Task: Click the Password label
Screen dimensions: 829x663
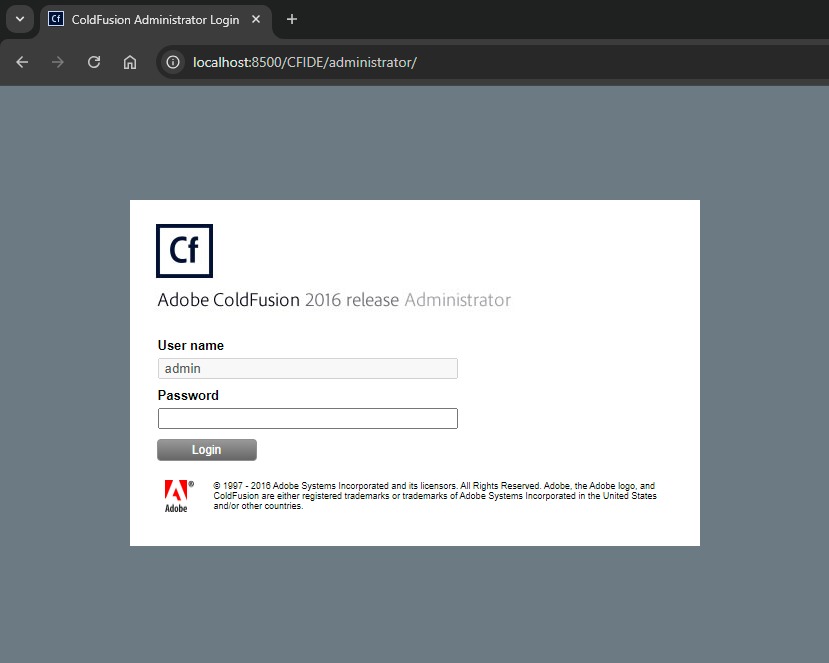Action: point(188,395)
